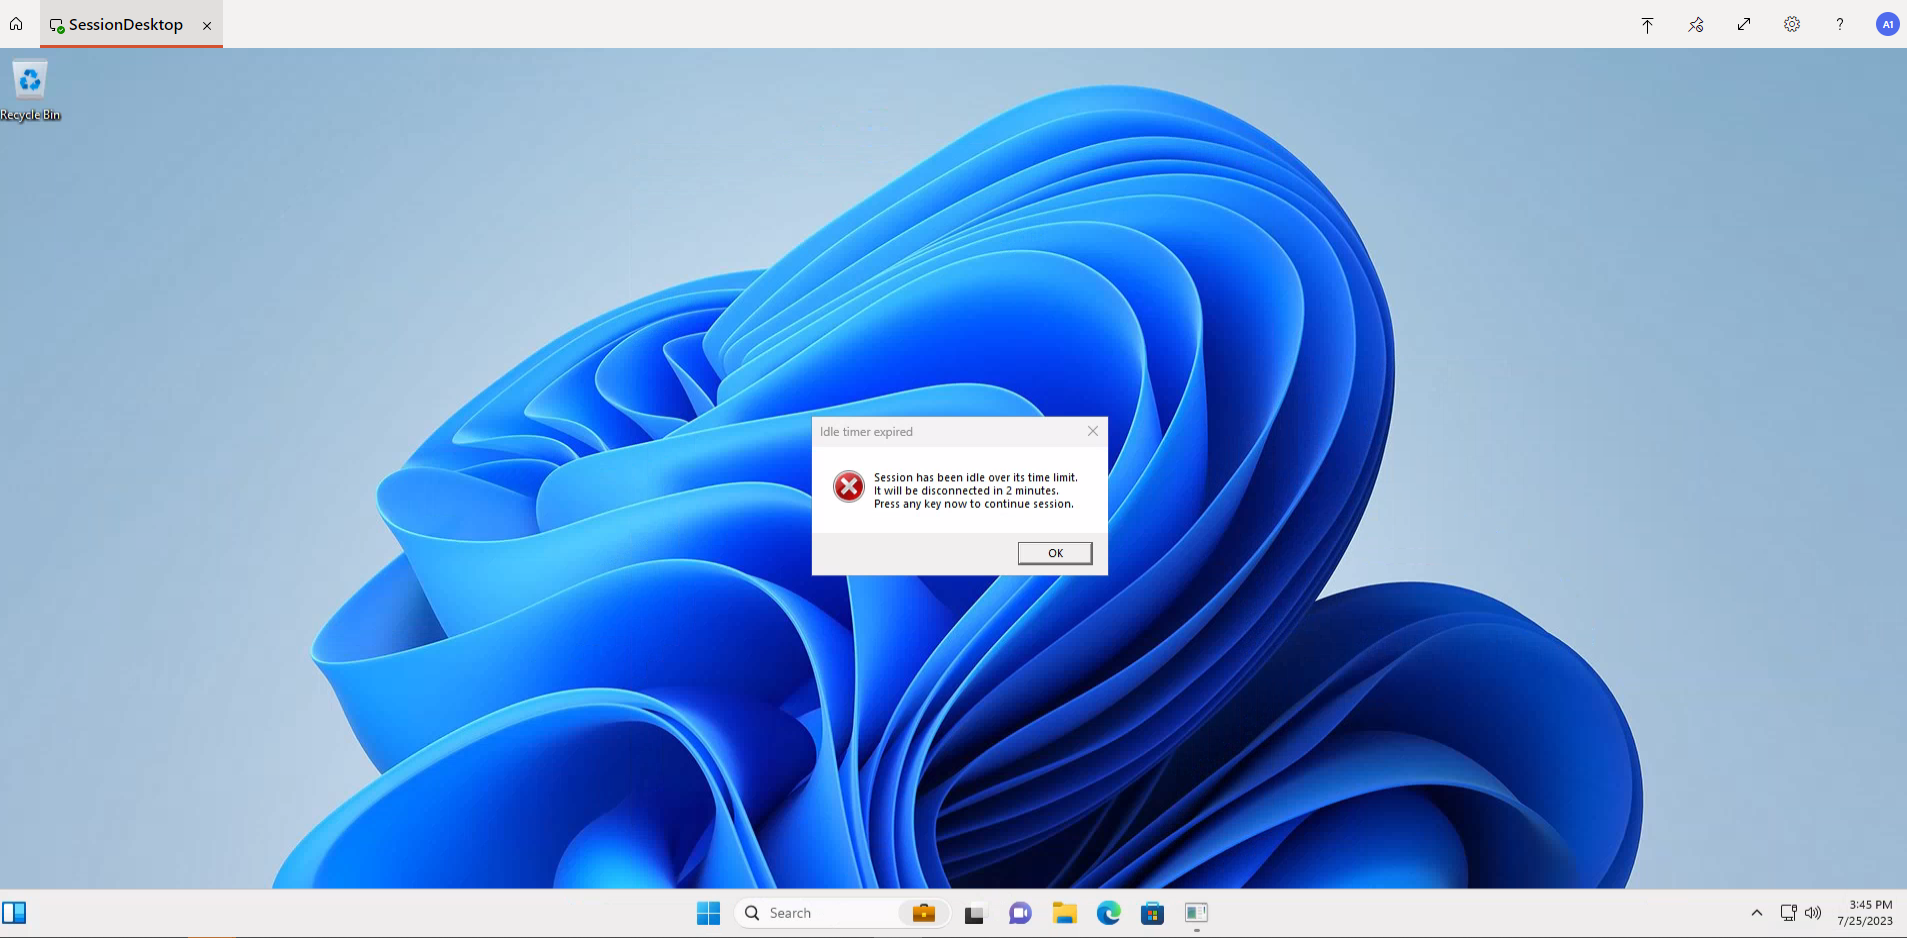Open the Windows Start menu
This screenshot has width=1907, height=938.
pos(708,913)
